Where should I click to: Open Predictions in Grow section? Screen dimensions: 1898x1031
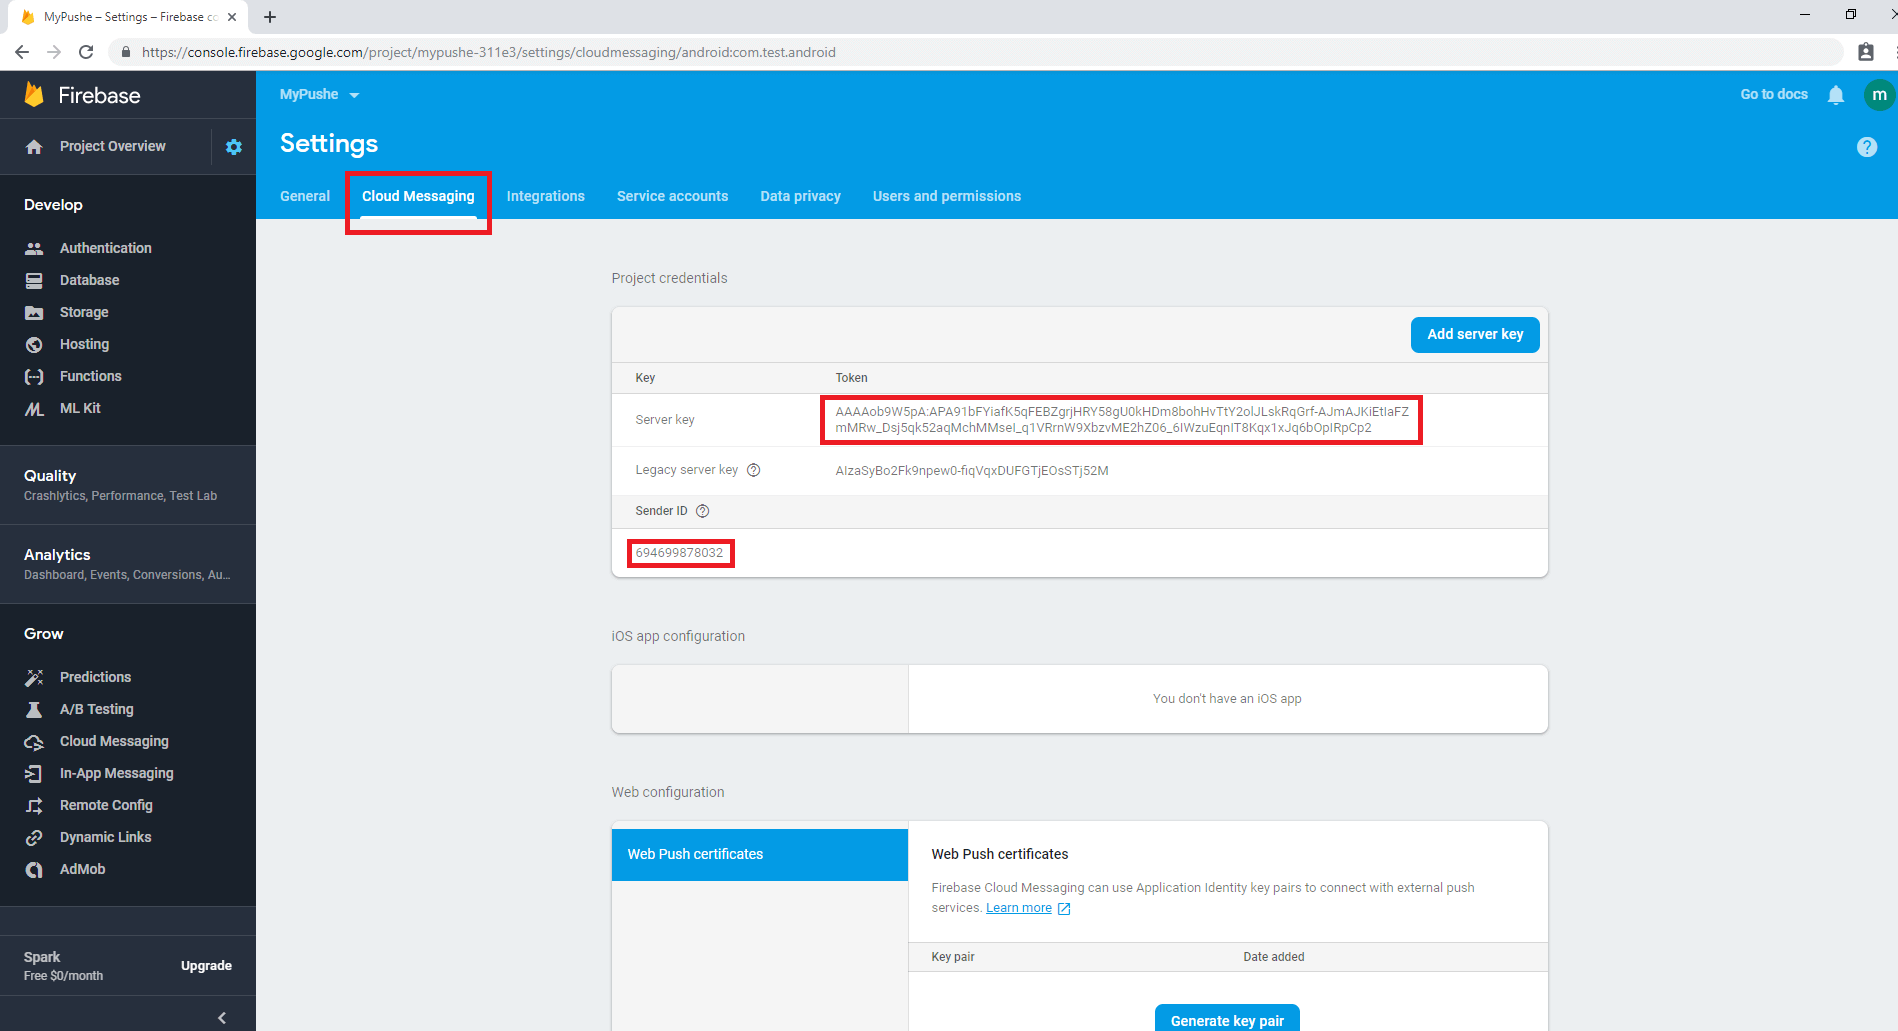coord(95,677)
